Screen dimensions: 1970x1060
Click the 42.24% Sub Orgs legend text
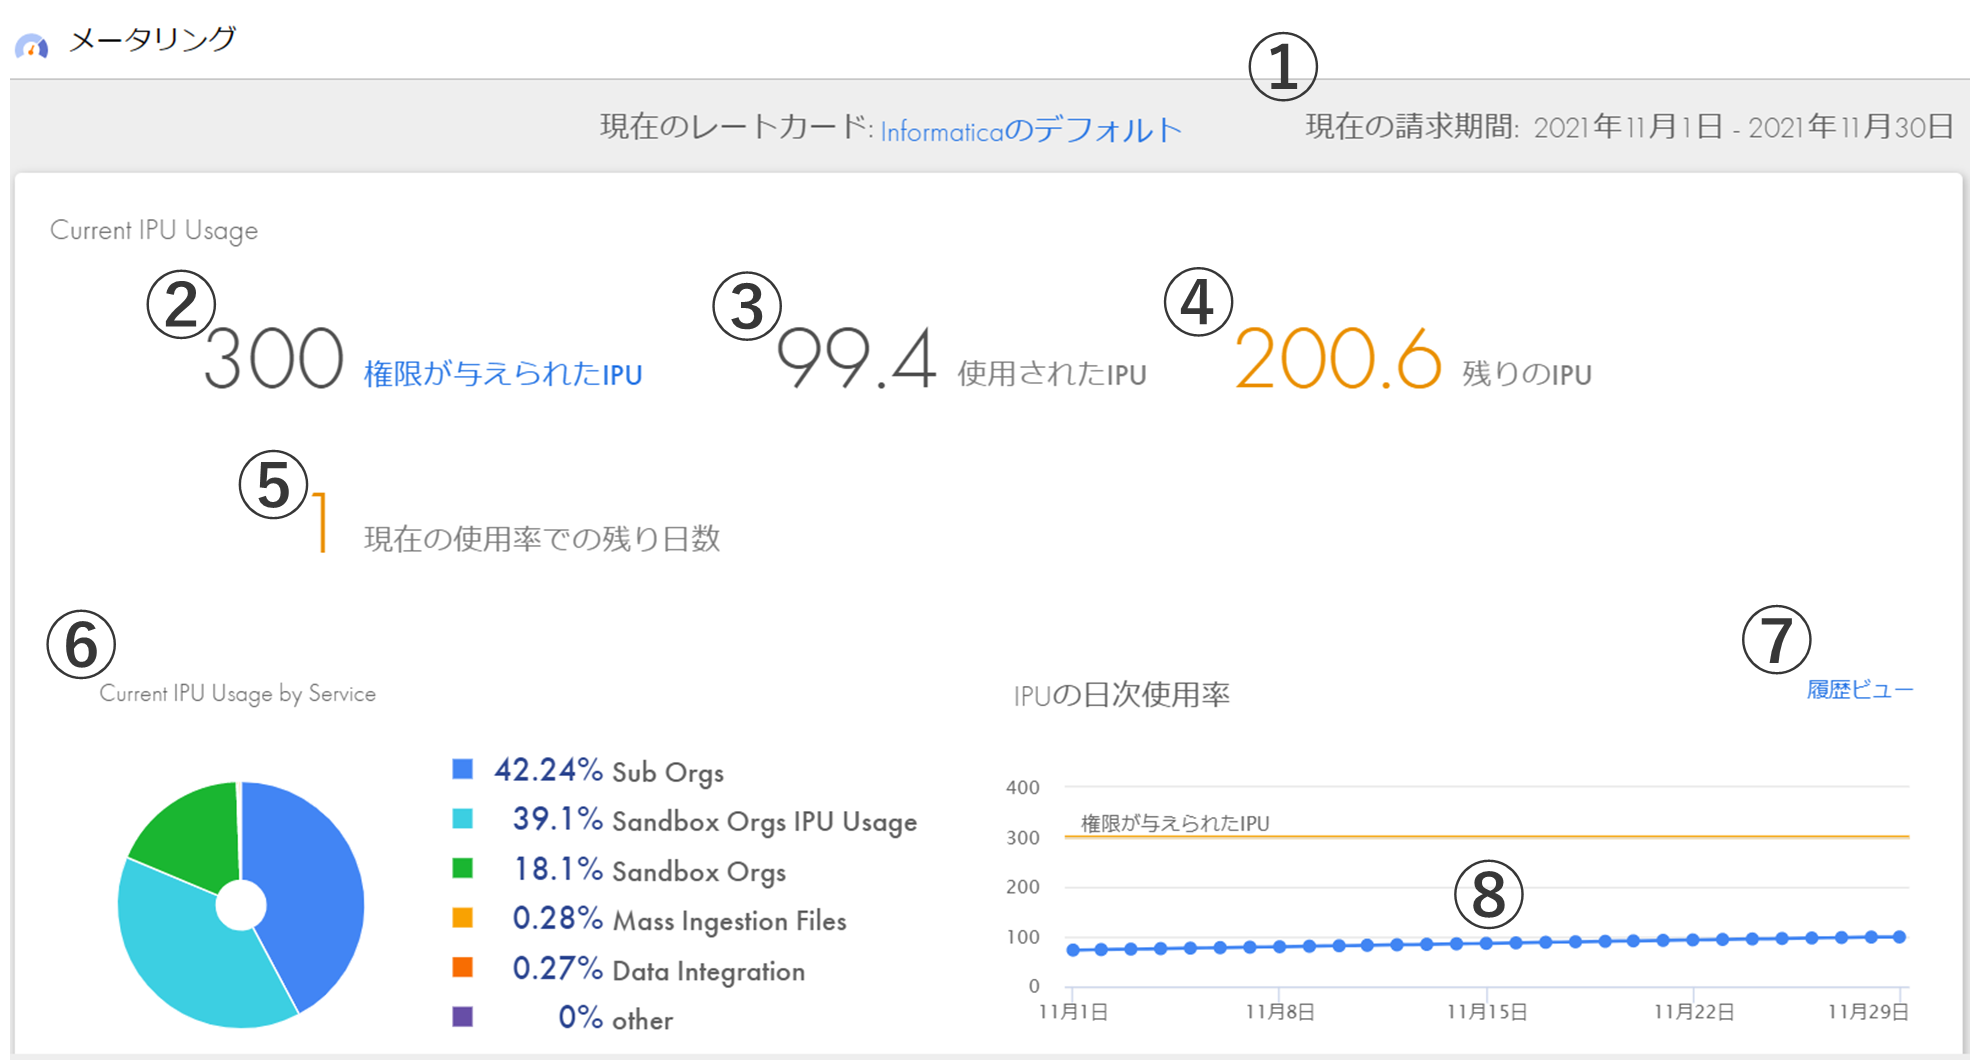(x=608, y=771)
